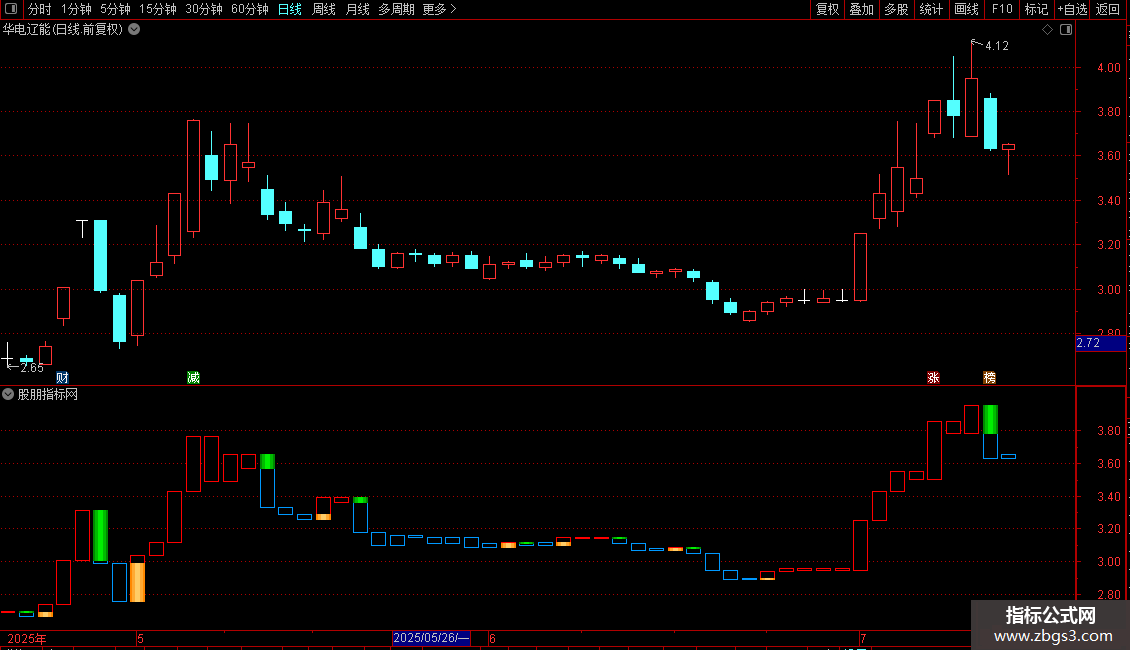Click the 华电辽能(日线.前复权) title text
Viewport: 1130px width, 650px height.
(63, 30)
